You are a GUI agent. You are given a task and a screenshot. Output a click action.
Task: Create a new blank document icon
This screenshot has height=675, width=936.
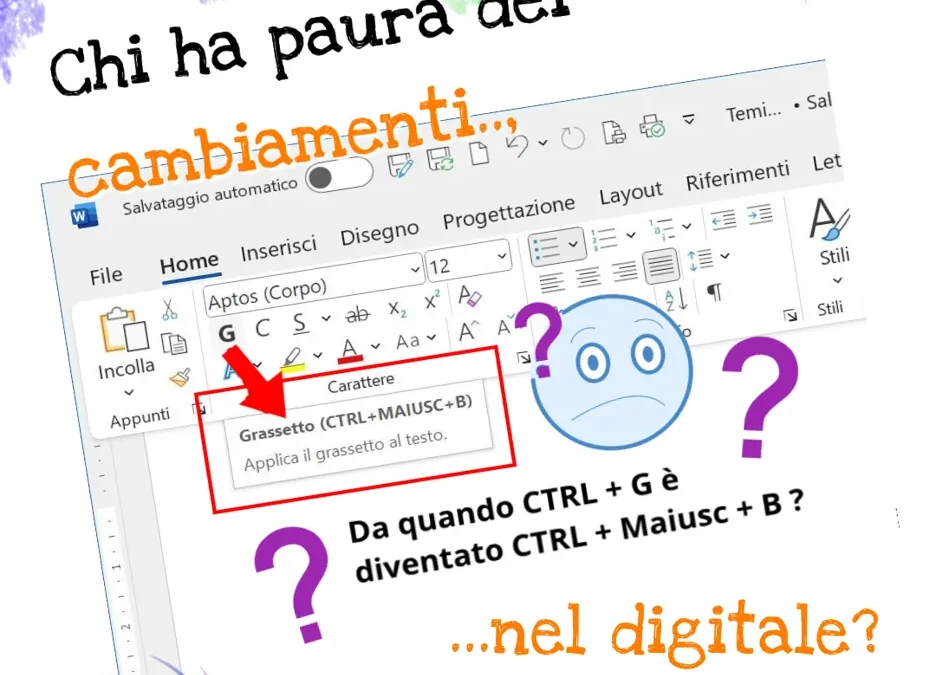(479, 153)
